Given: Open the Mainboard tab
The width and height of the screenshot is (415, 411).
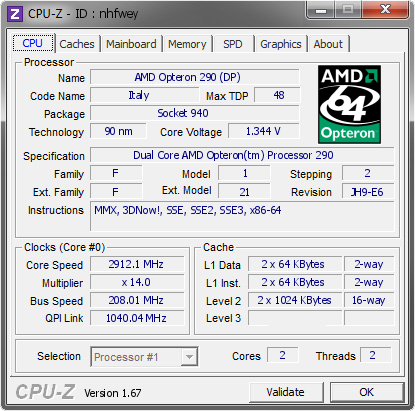Looking at the screenshot, I should click(x=131, y=44).
